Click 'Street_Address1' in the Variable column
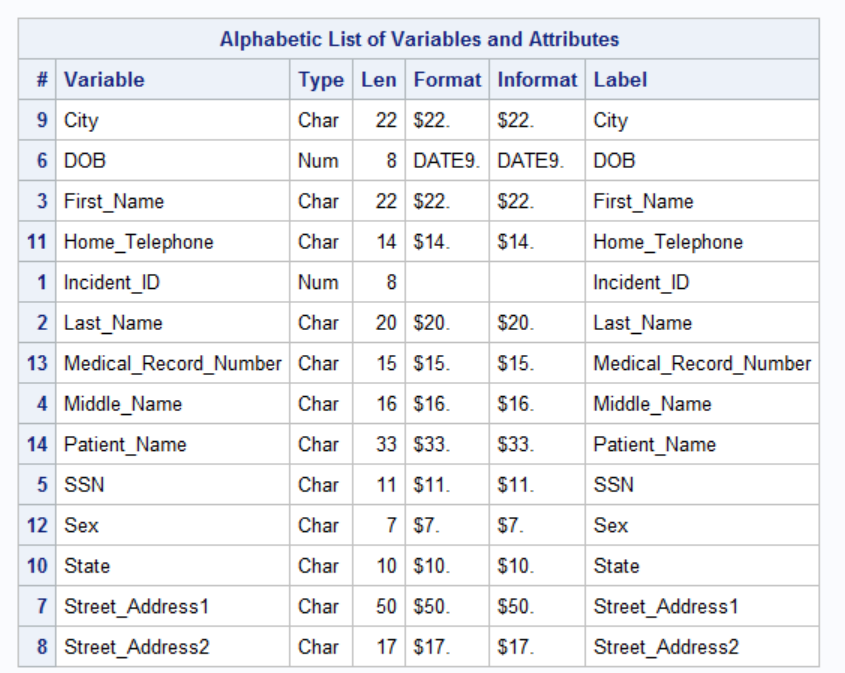This screenshot has width=845, height=673. [x=137, y=607]
